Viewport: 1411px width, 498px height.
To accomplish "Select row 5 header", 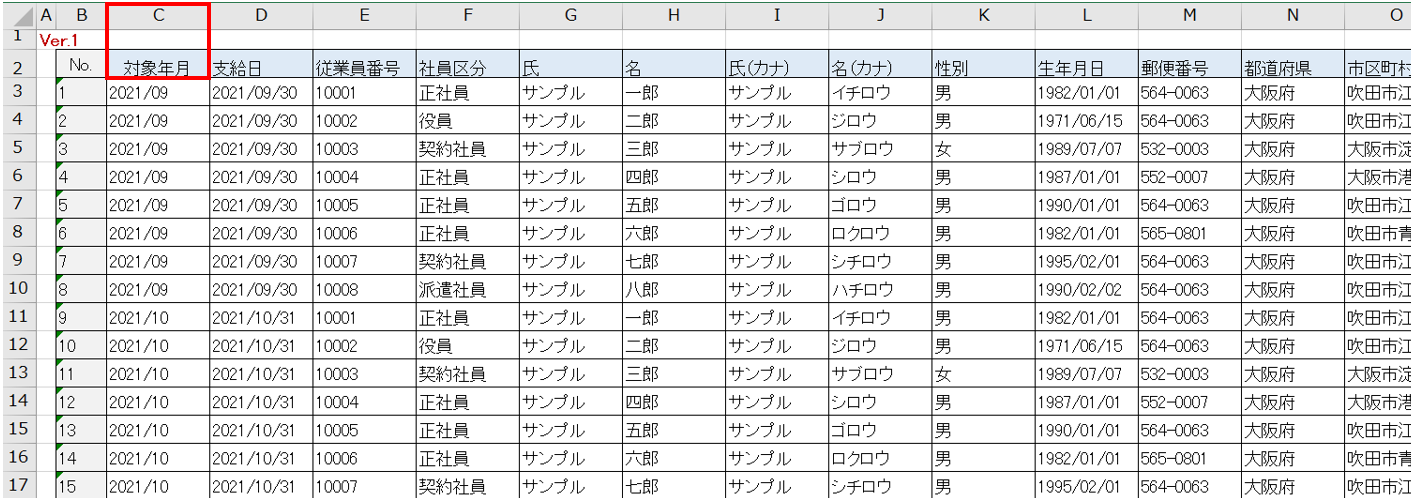I will 17,149.
